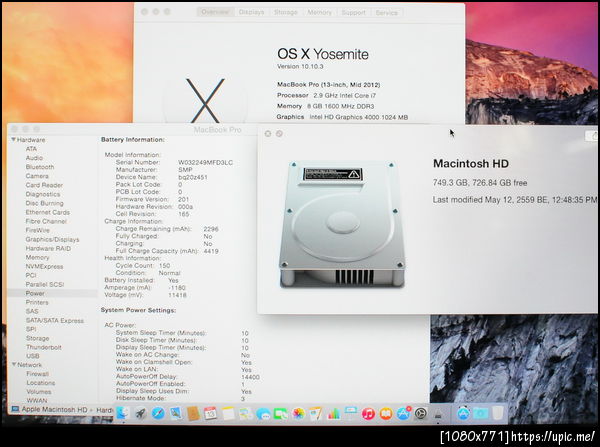Select Volumes under Network
The image size is (600, 447).
tap(39, 392)
